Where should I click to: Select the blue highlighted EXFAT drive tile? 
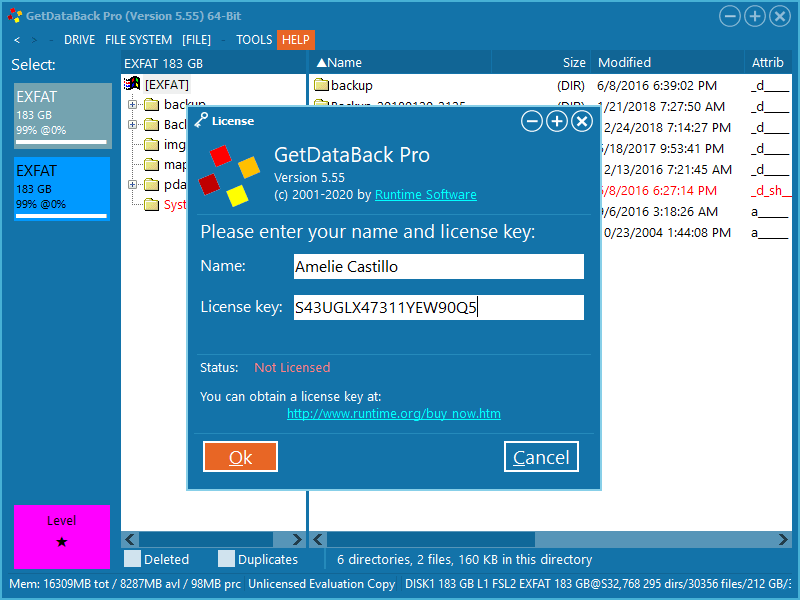point(62,189)
